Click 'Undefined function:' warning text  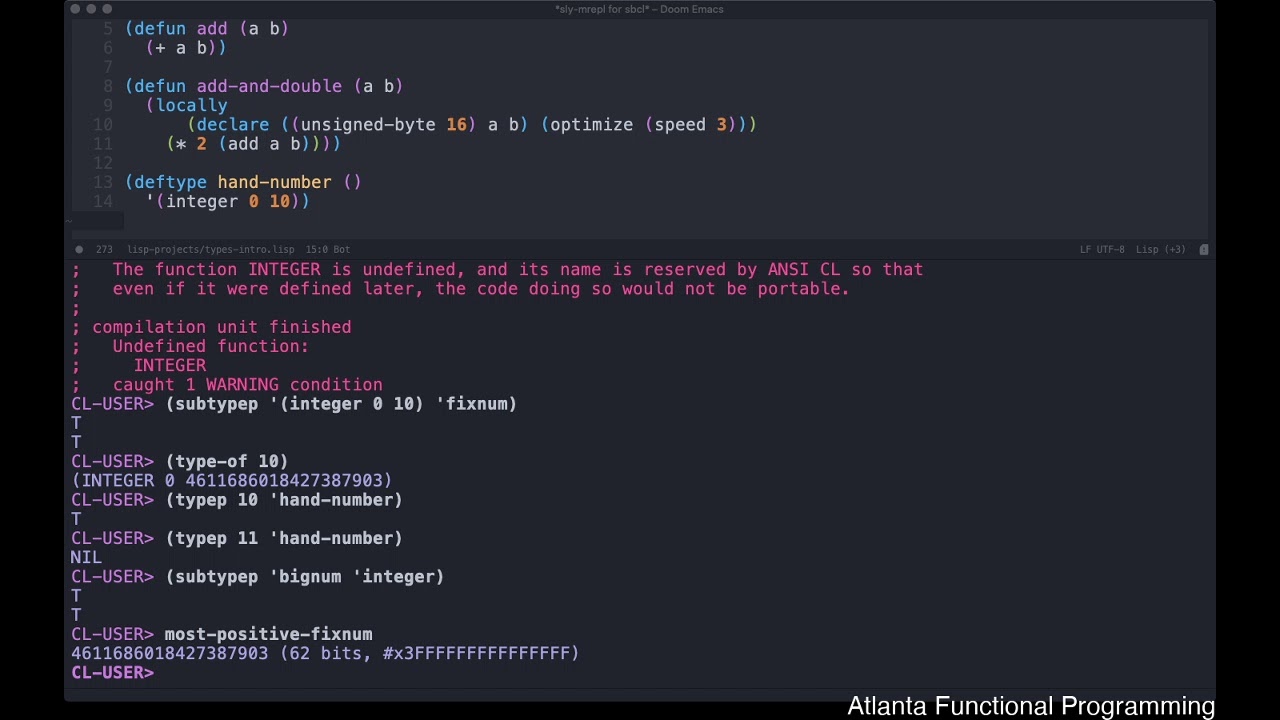coord(211,346)
